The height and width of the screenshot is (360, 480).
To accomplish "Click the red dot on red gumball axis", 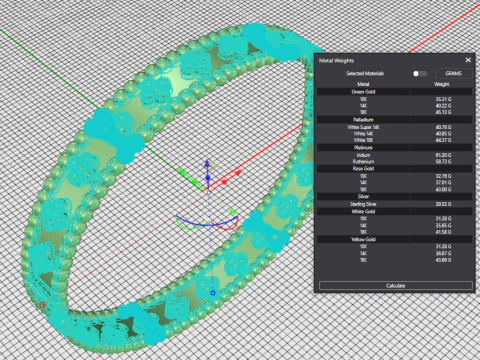I will [x=224, y=182].
